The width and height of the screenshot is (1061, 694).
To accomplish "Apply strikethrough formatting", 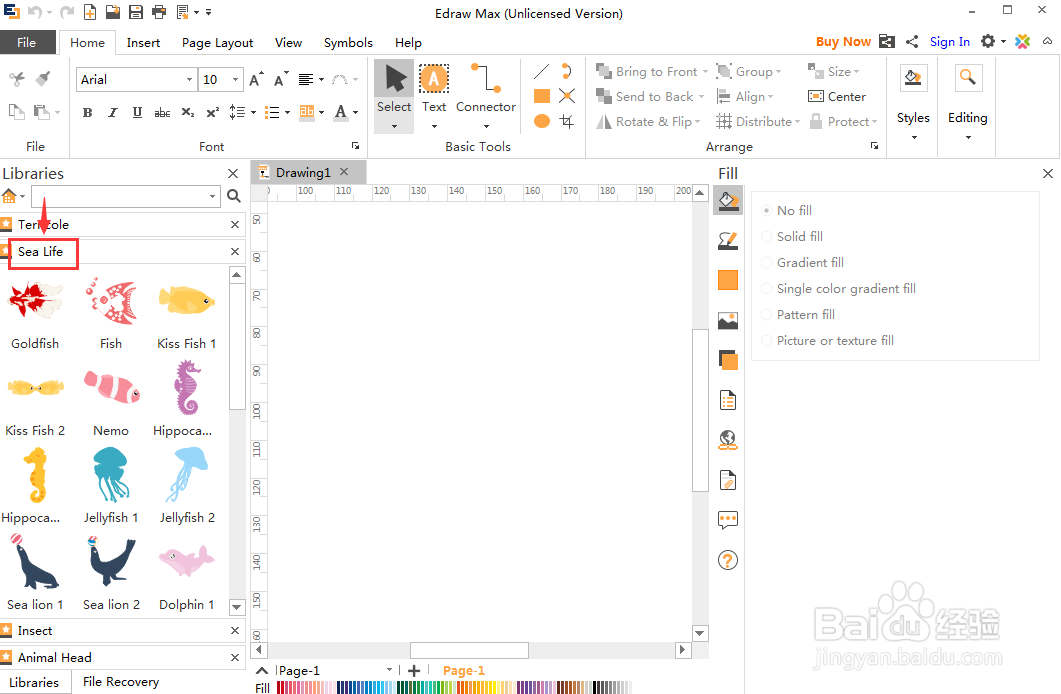I will click(x=162, y=112).
